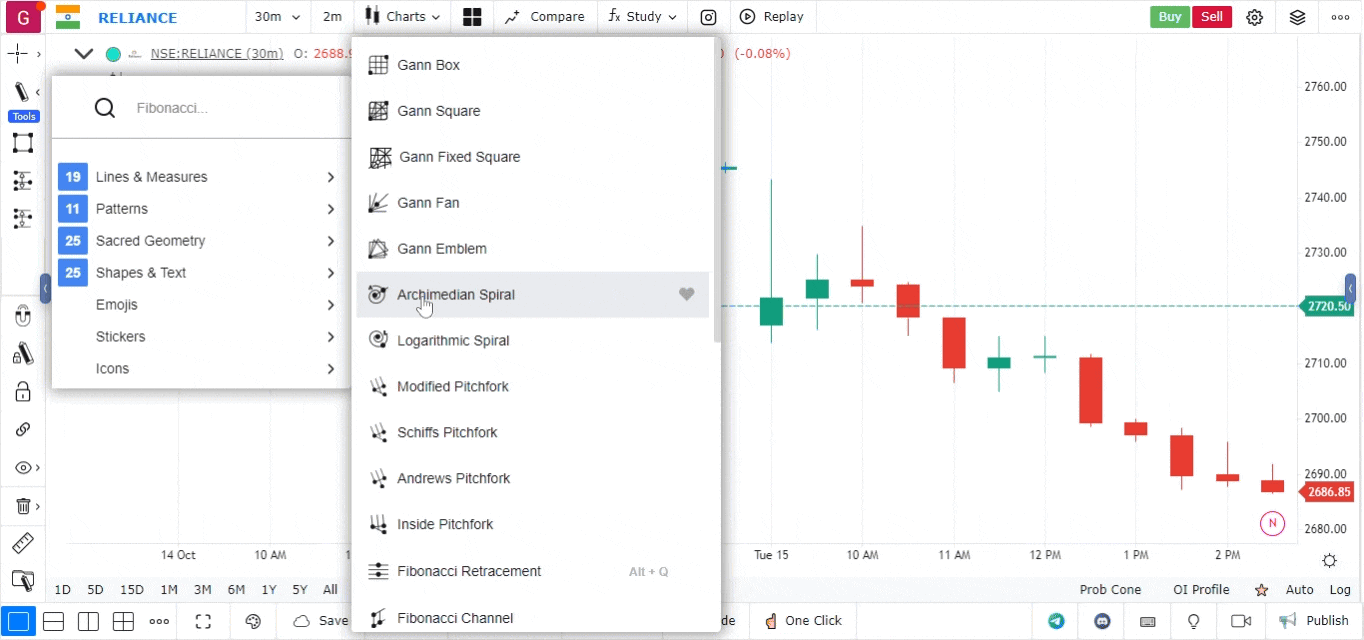1364x640 pixels.
Task: Expand the Lines & Measures category
Action: pos(198,177)
